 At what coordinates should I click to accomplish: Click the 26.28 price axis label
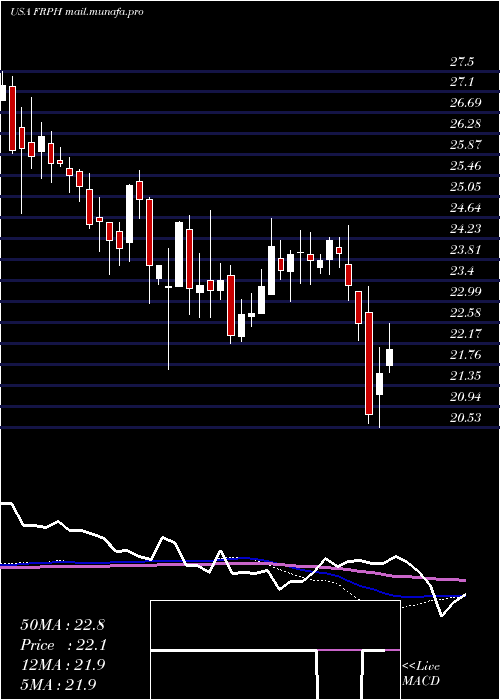click(x=465, y=124)
